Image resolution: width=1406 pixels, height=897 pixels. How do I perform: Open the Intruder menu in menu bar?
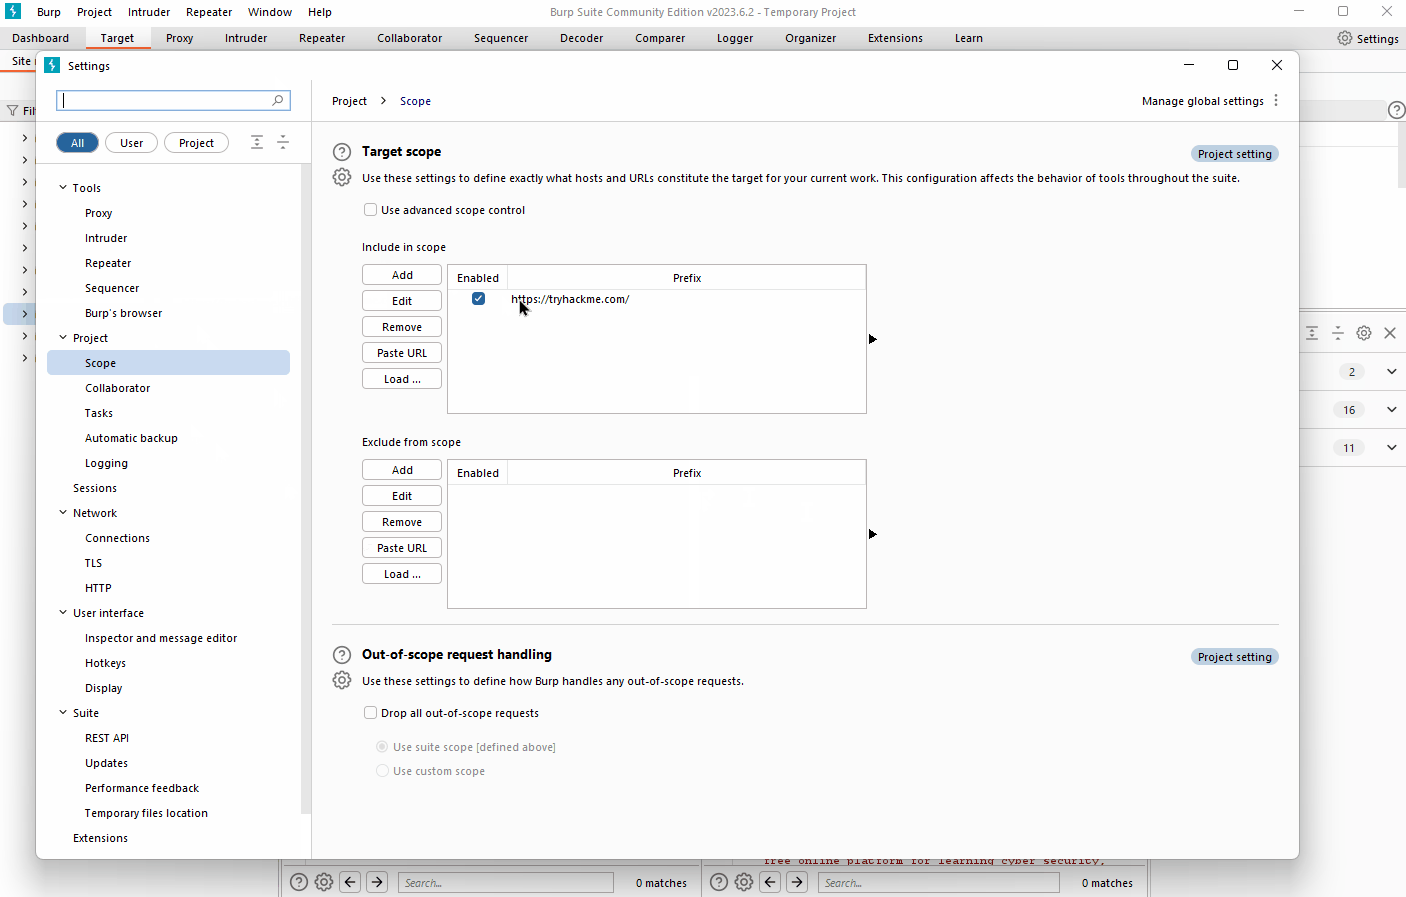click(x=149, y=12)
